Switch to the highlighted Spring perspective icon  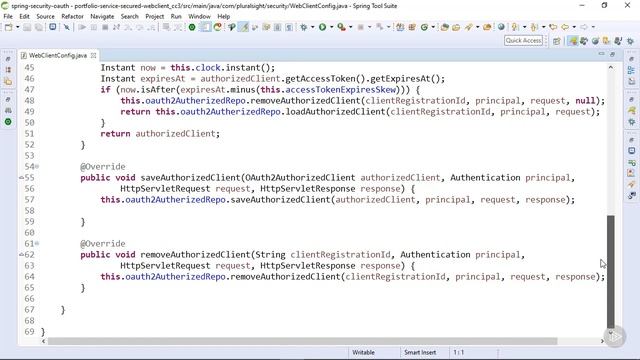573,41
